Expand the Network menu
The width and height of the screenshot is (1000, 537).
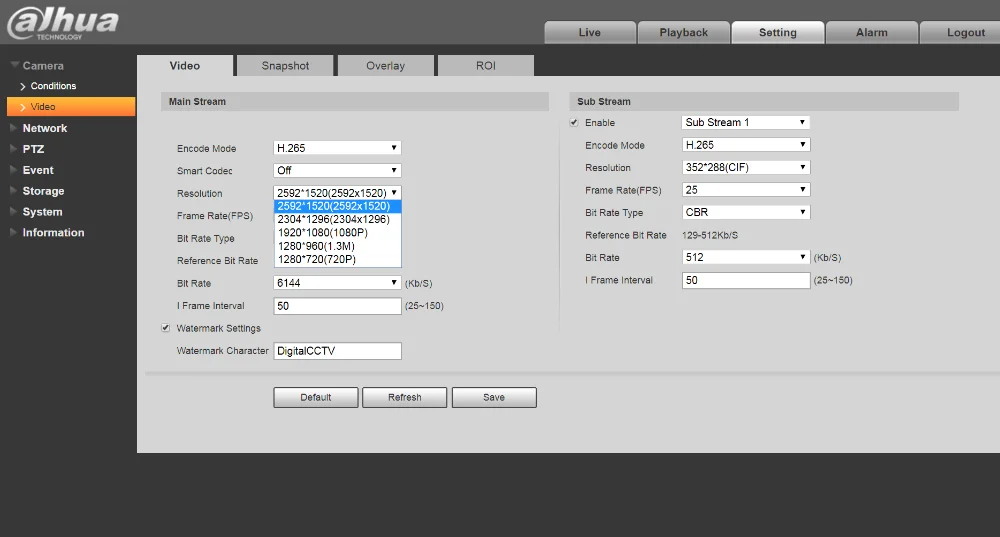pos(45,128)
